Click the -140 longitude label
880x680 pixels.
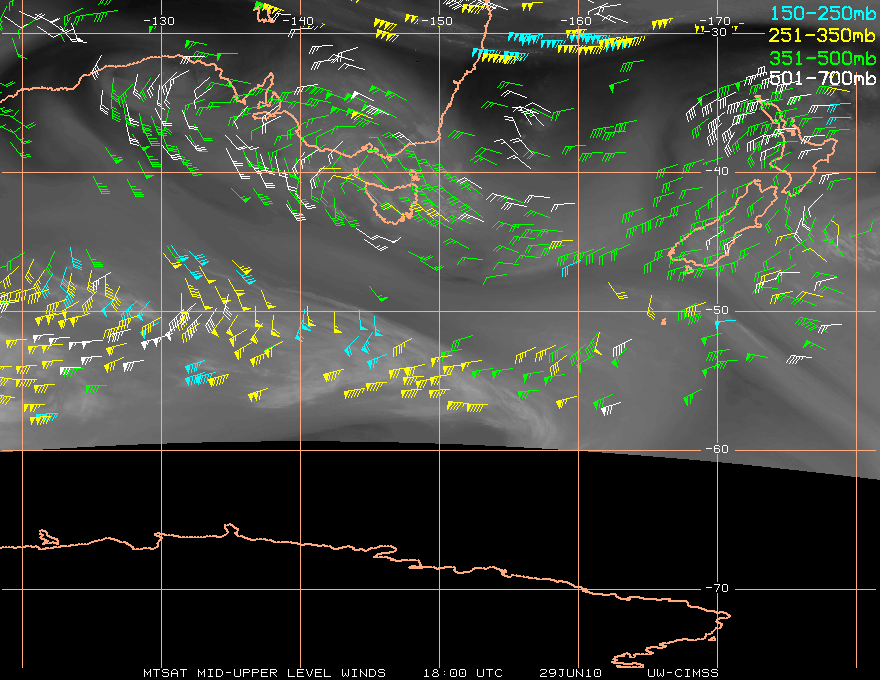[297, 21]
